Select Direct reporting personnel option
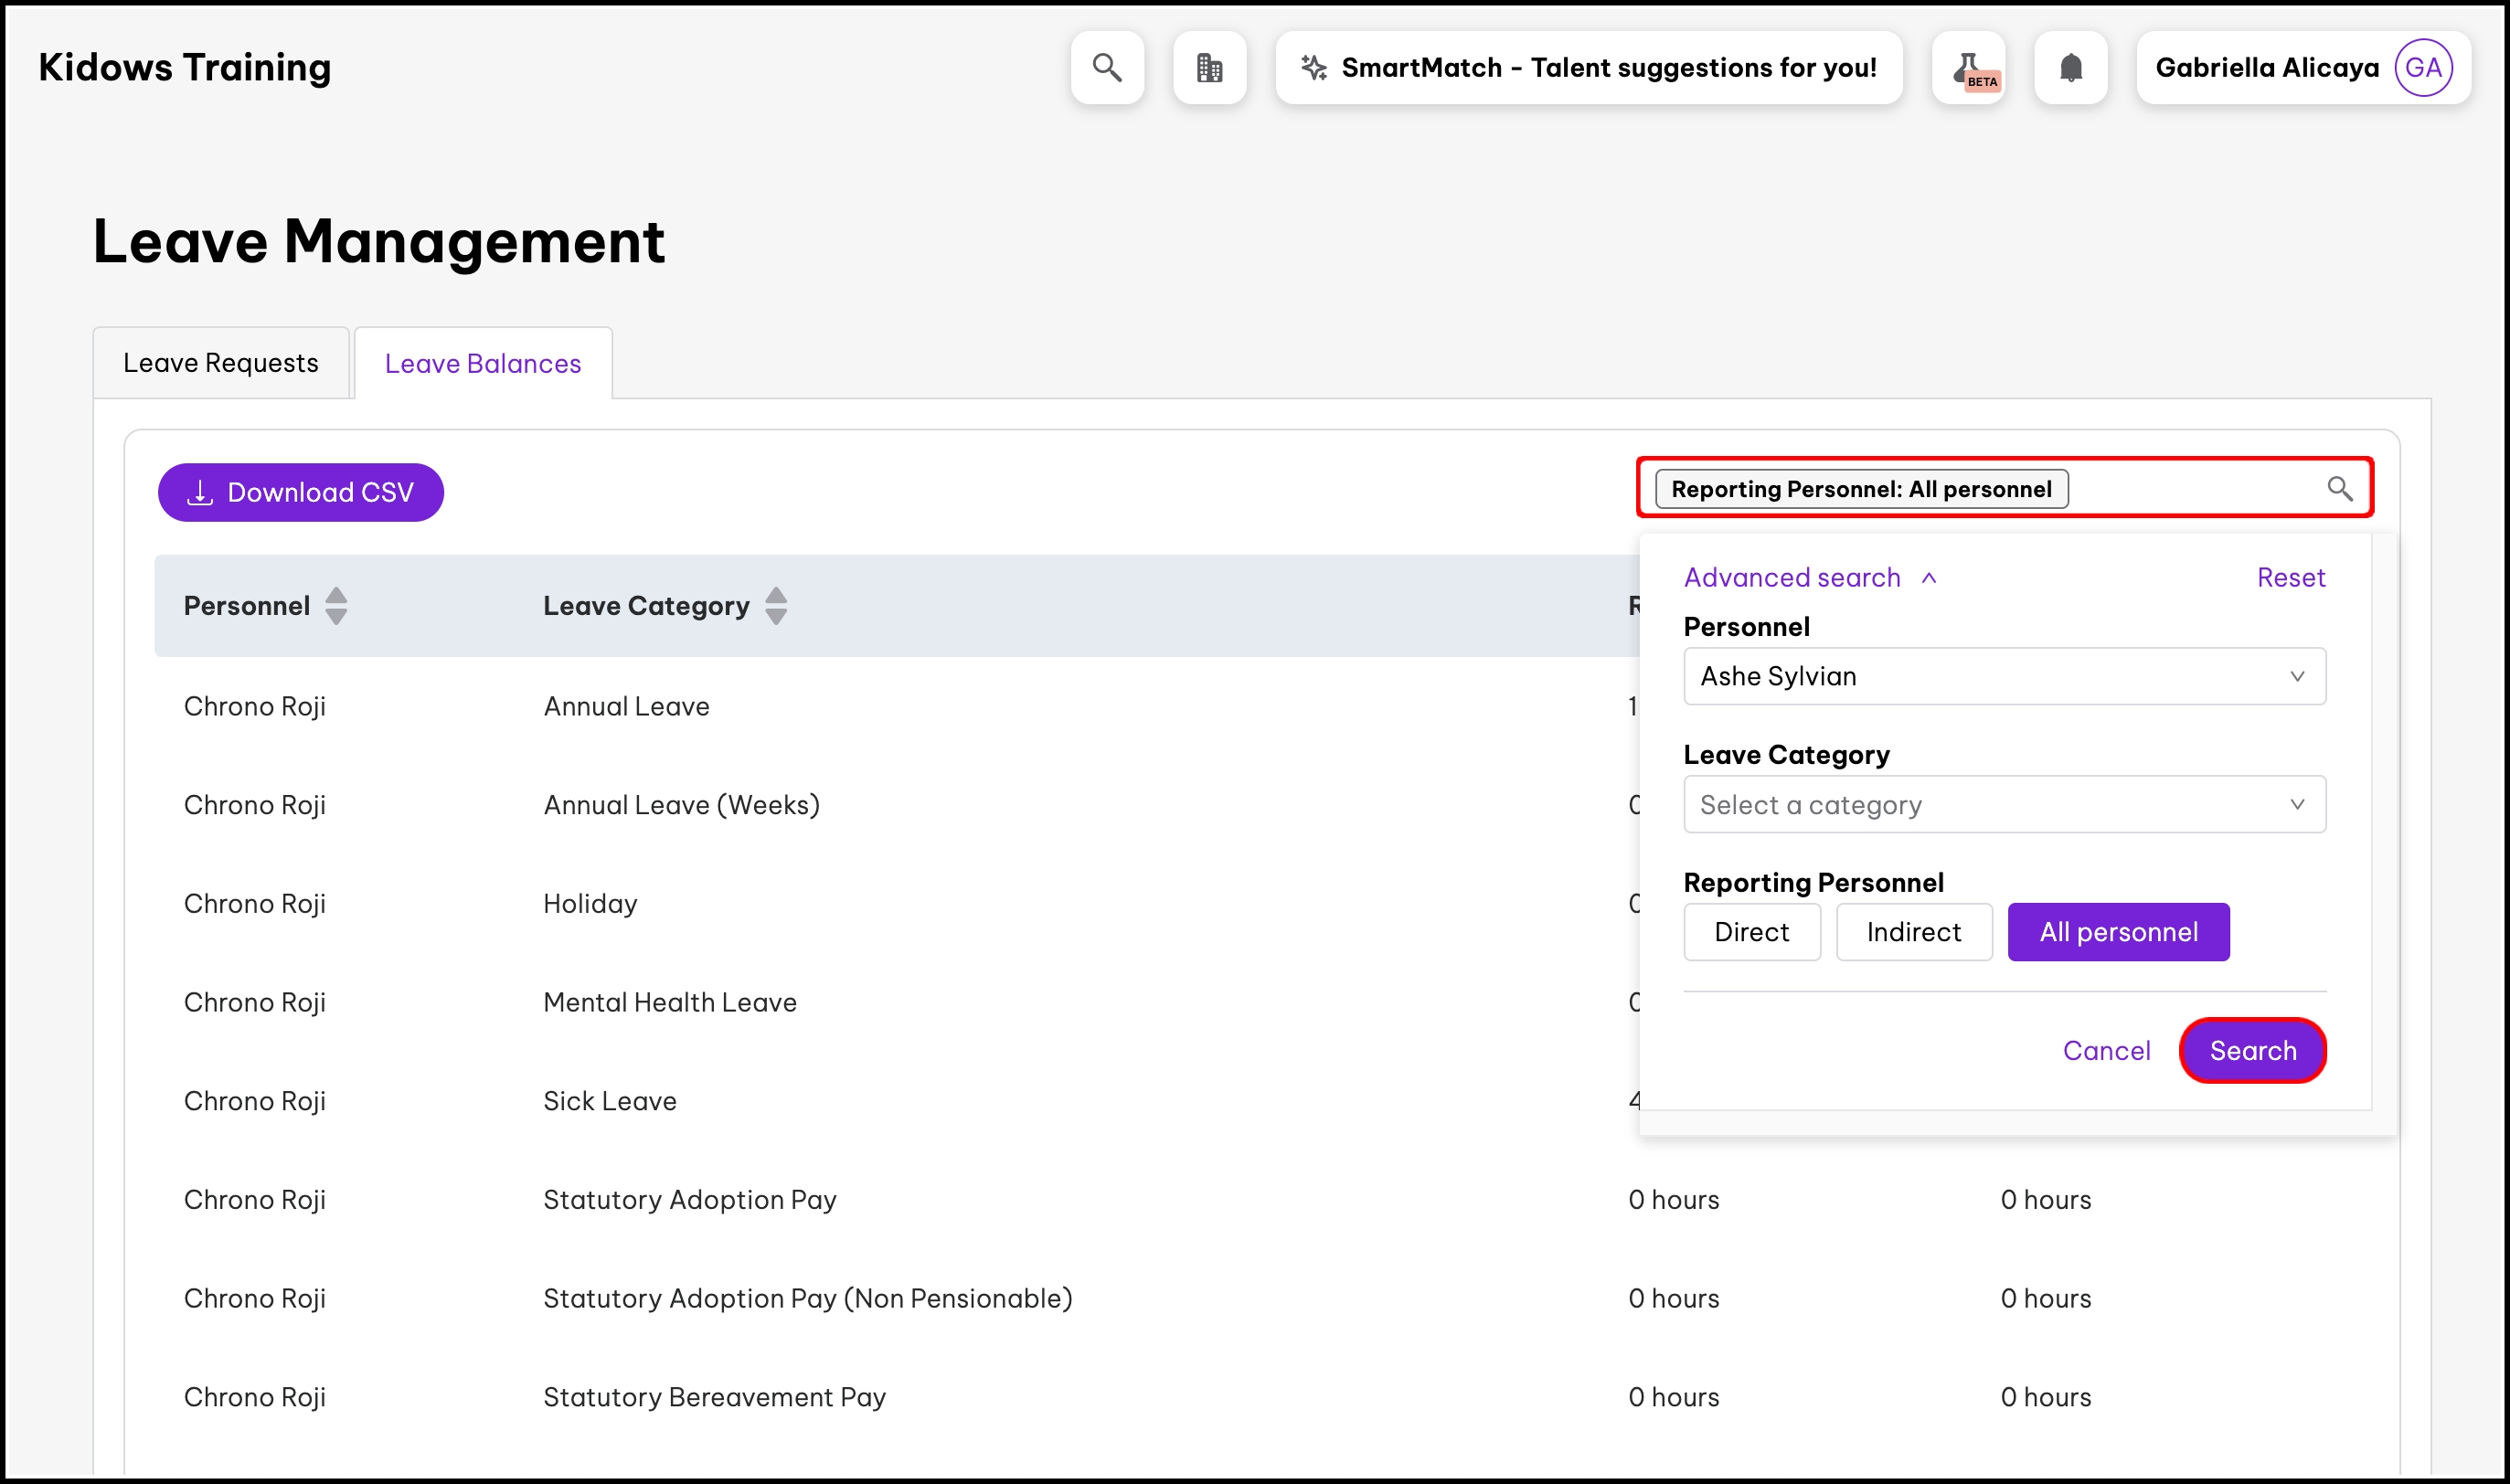 pyautogui.click(x=1751, y=932)
